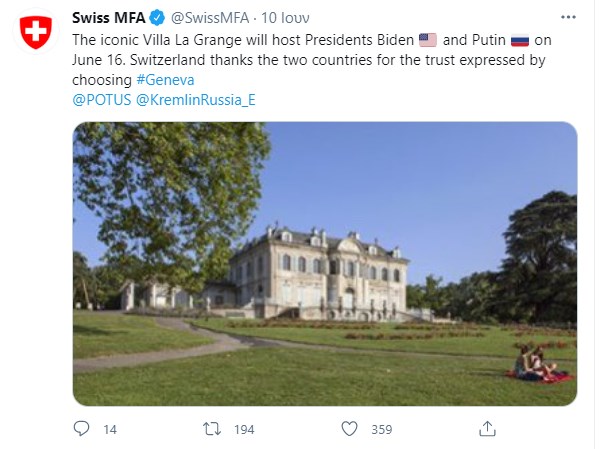Click the reply speech bubble icon

point(82,428)
